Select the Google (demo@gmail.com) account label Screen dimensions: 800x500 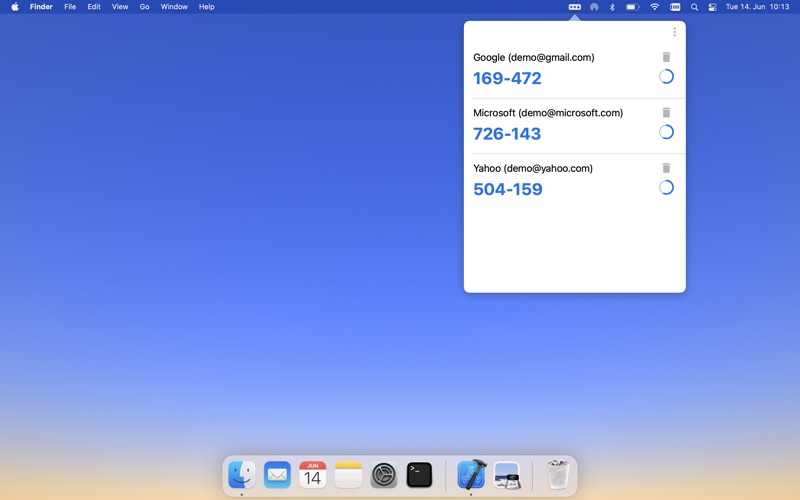coord(533,57)
